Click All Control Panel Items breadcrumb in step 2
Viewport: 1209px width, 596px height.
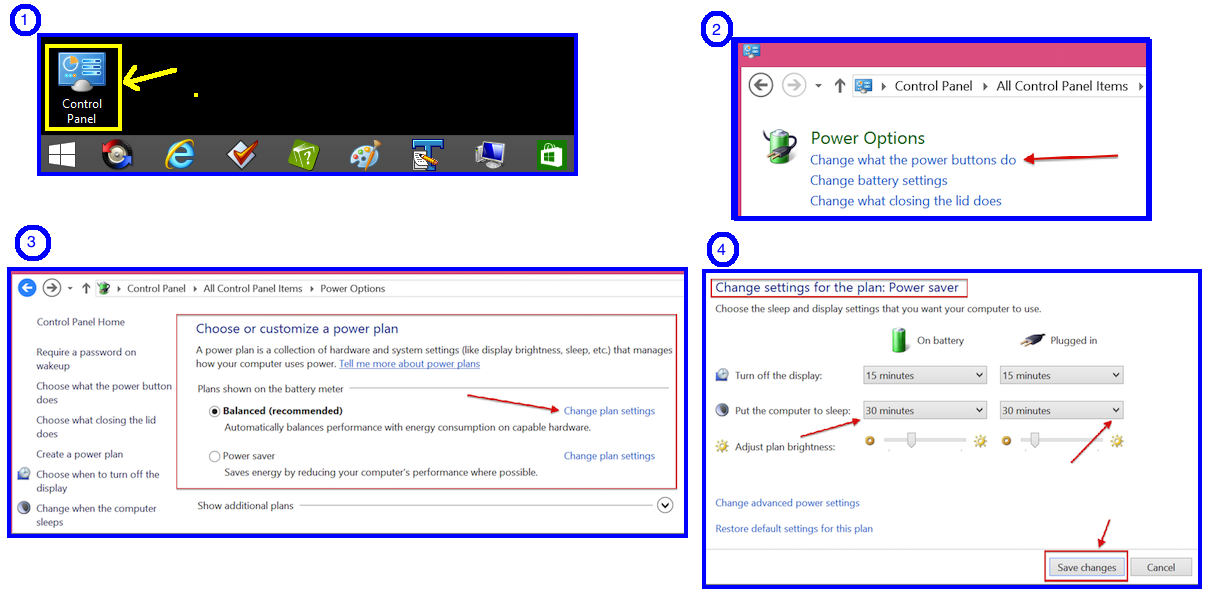click(1062, 86)
